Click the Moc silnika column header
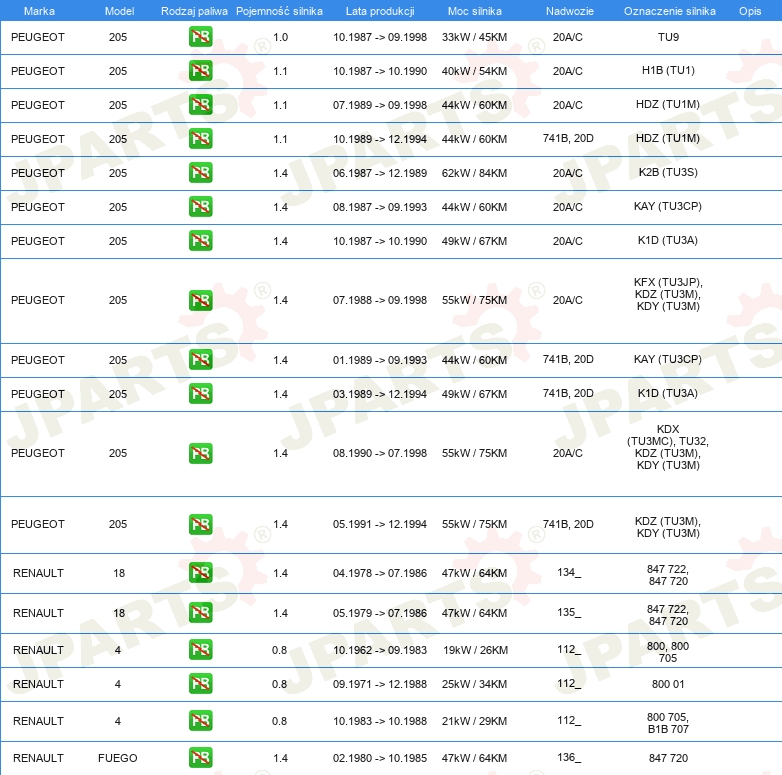This screenshot has width=782, height=775. [475, 11]
